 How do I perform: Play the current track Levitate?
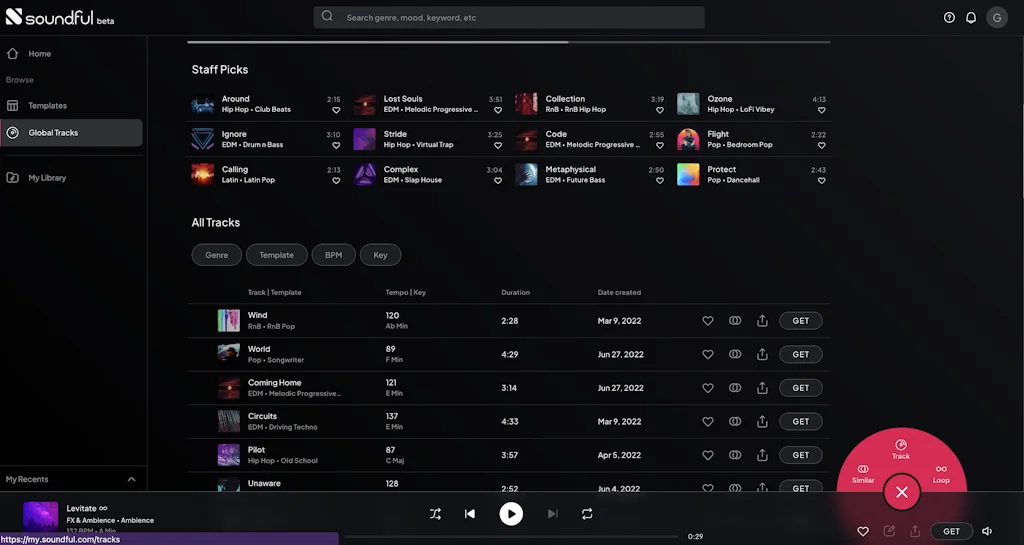511,514
